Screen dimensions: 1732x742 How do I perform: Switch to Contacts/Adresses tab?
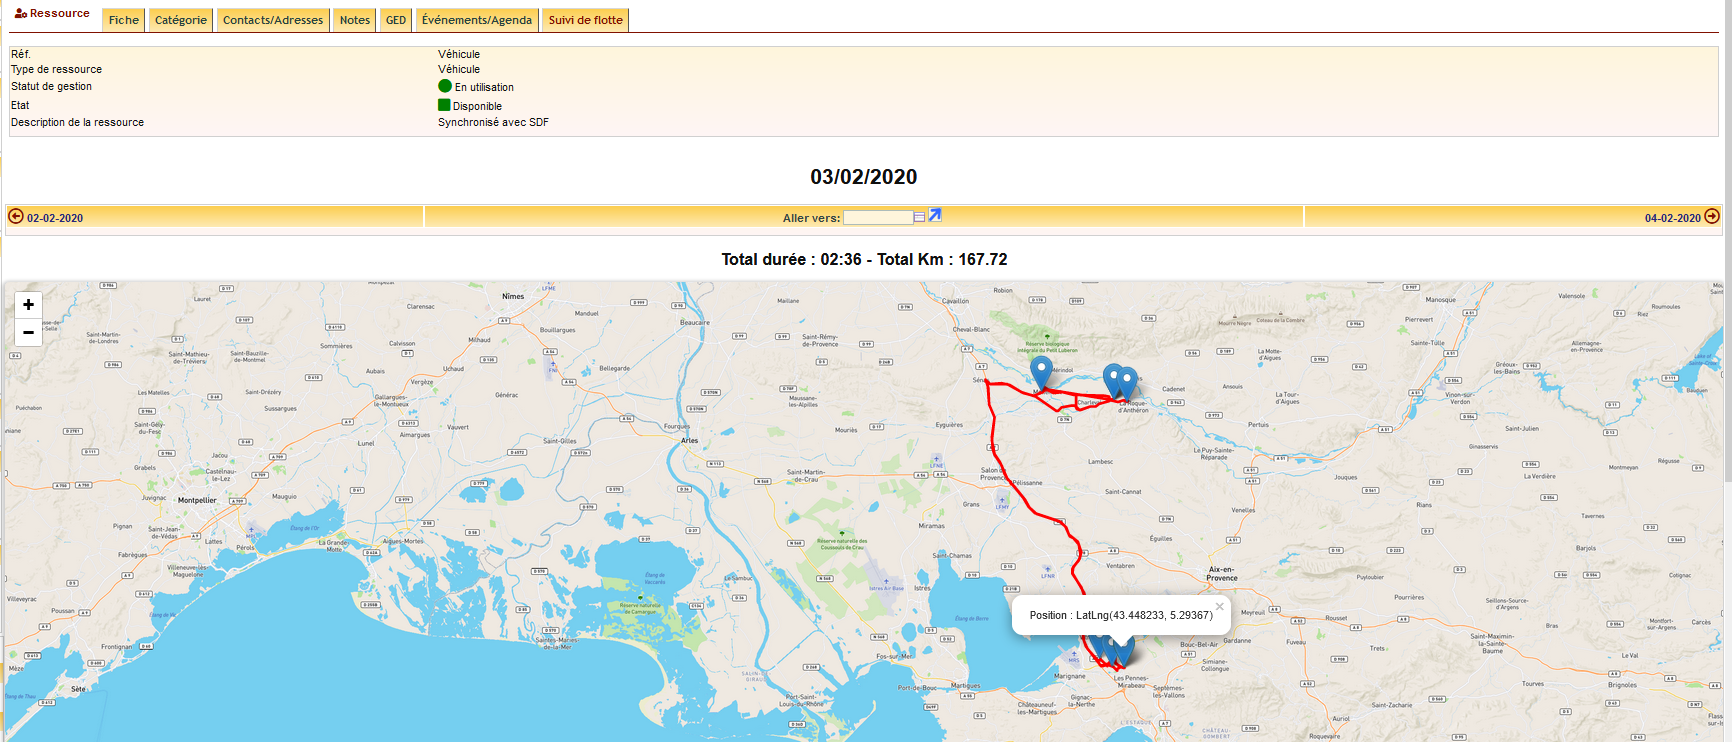[x=273, y=20]
